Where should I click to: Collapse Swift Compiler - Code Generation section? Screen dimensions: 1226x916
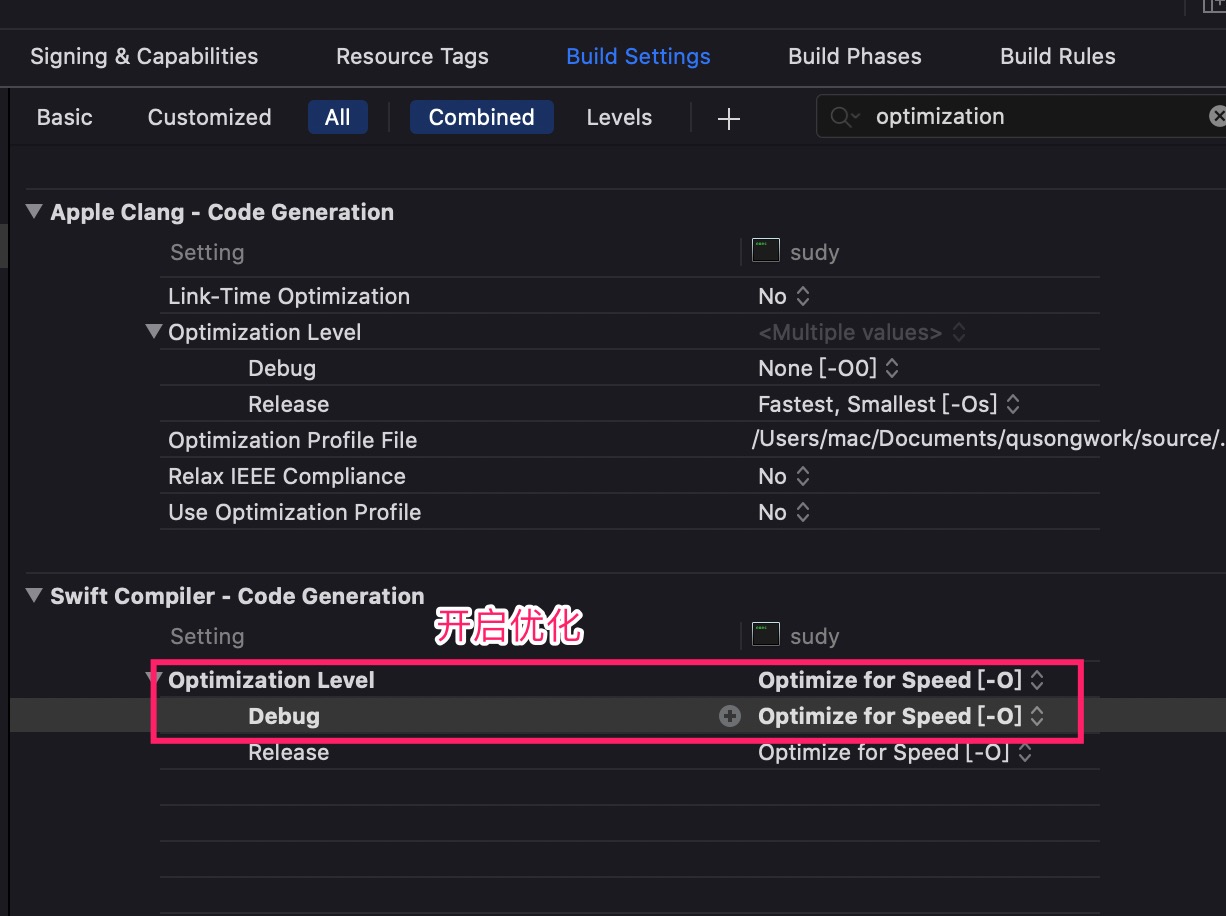[34, 596]
